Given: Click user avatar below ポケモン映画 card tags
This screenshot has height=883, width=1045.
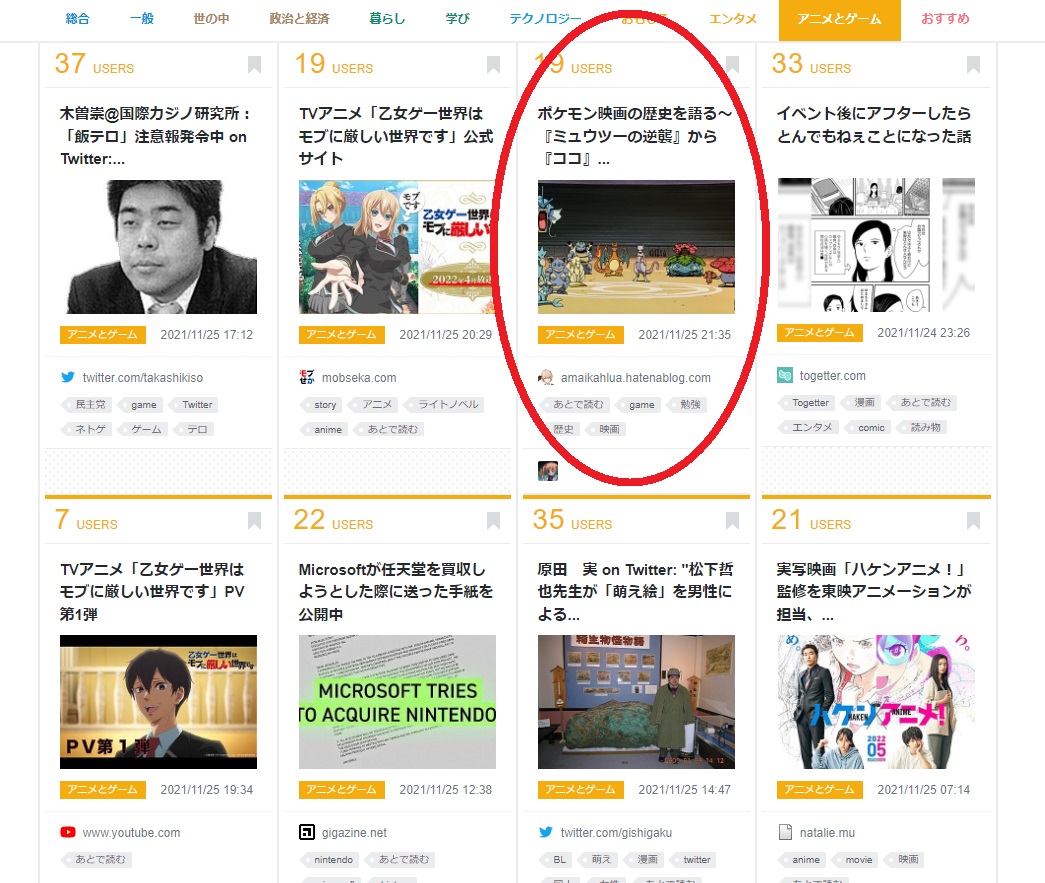Looking at the screenshot, I should (548, 470).
